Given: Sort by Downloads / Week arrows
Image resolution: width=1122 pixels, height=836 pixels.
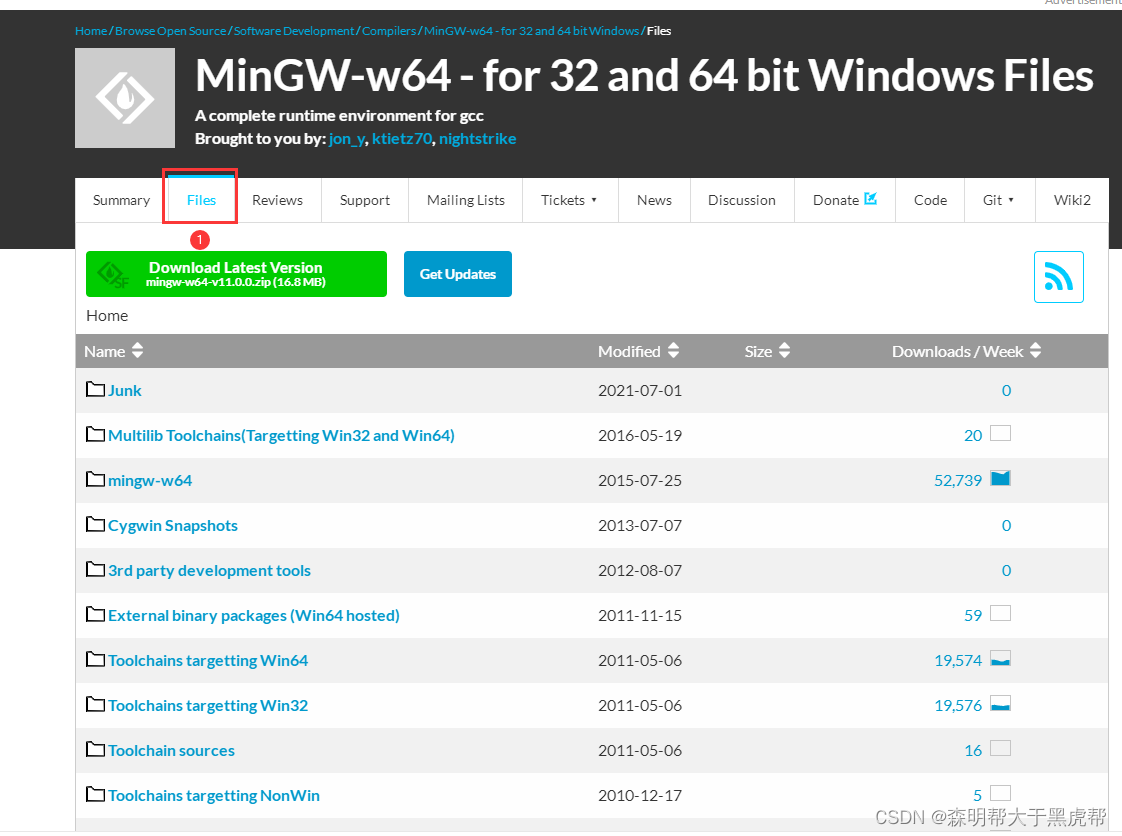Looking at the screenshot, I should [x=1035, y=351].
